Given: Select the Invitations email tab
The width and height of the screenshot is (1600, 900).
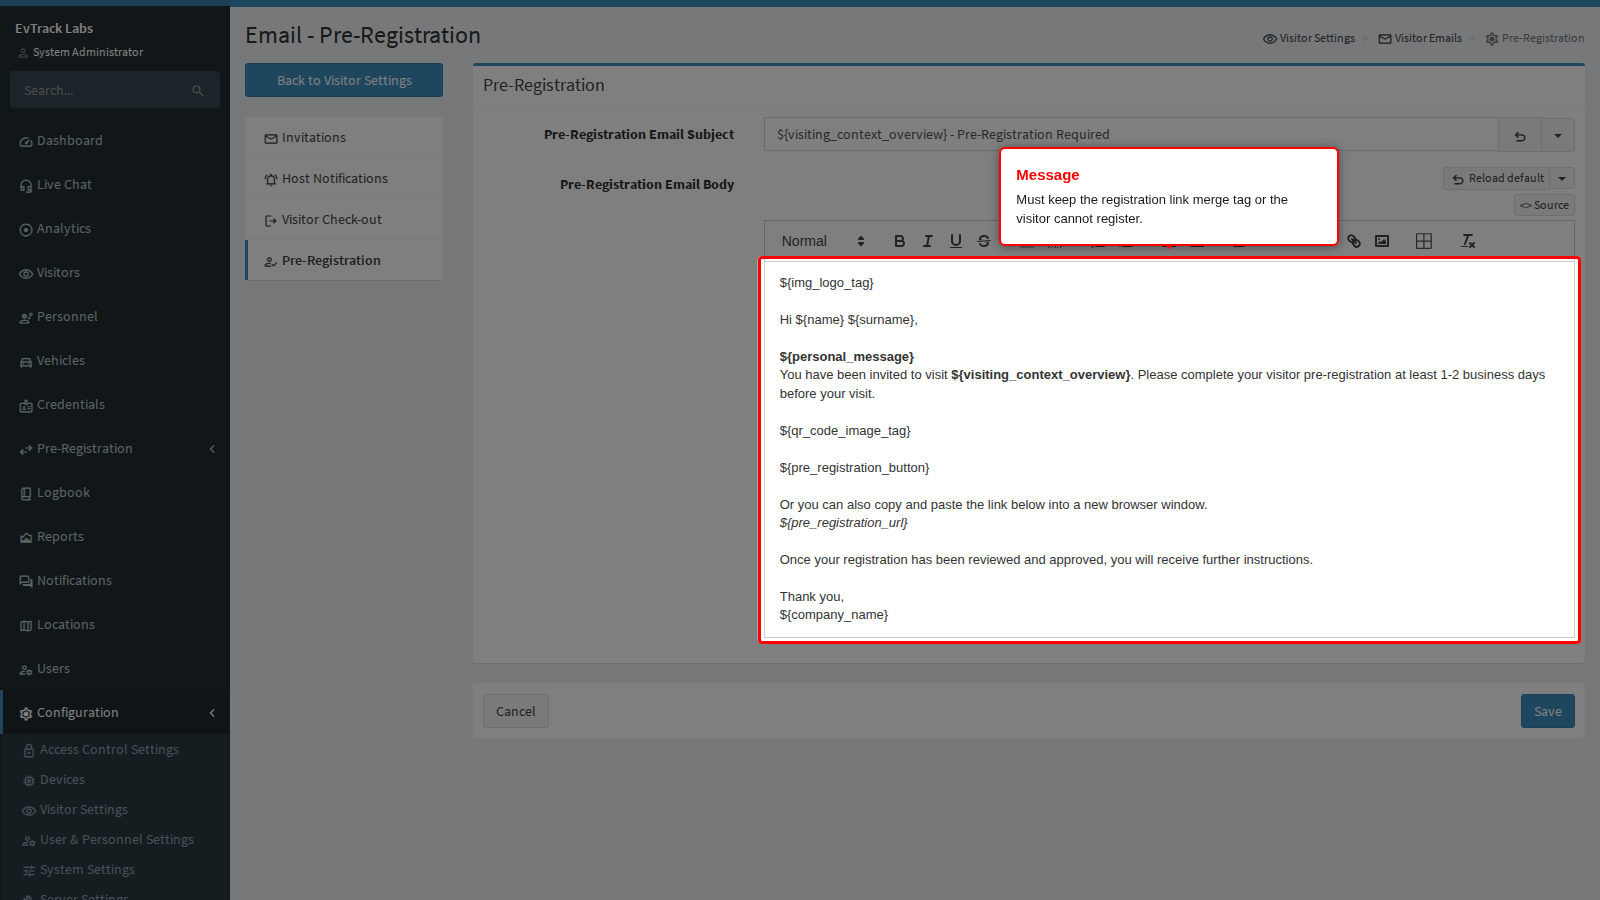Looking at the screenshot, I should [x=344, y=138].
